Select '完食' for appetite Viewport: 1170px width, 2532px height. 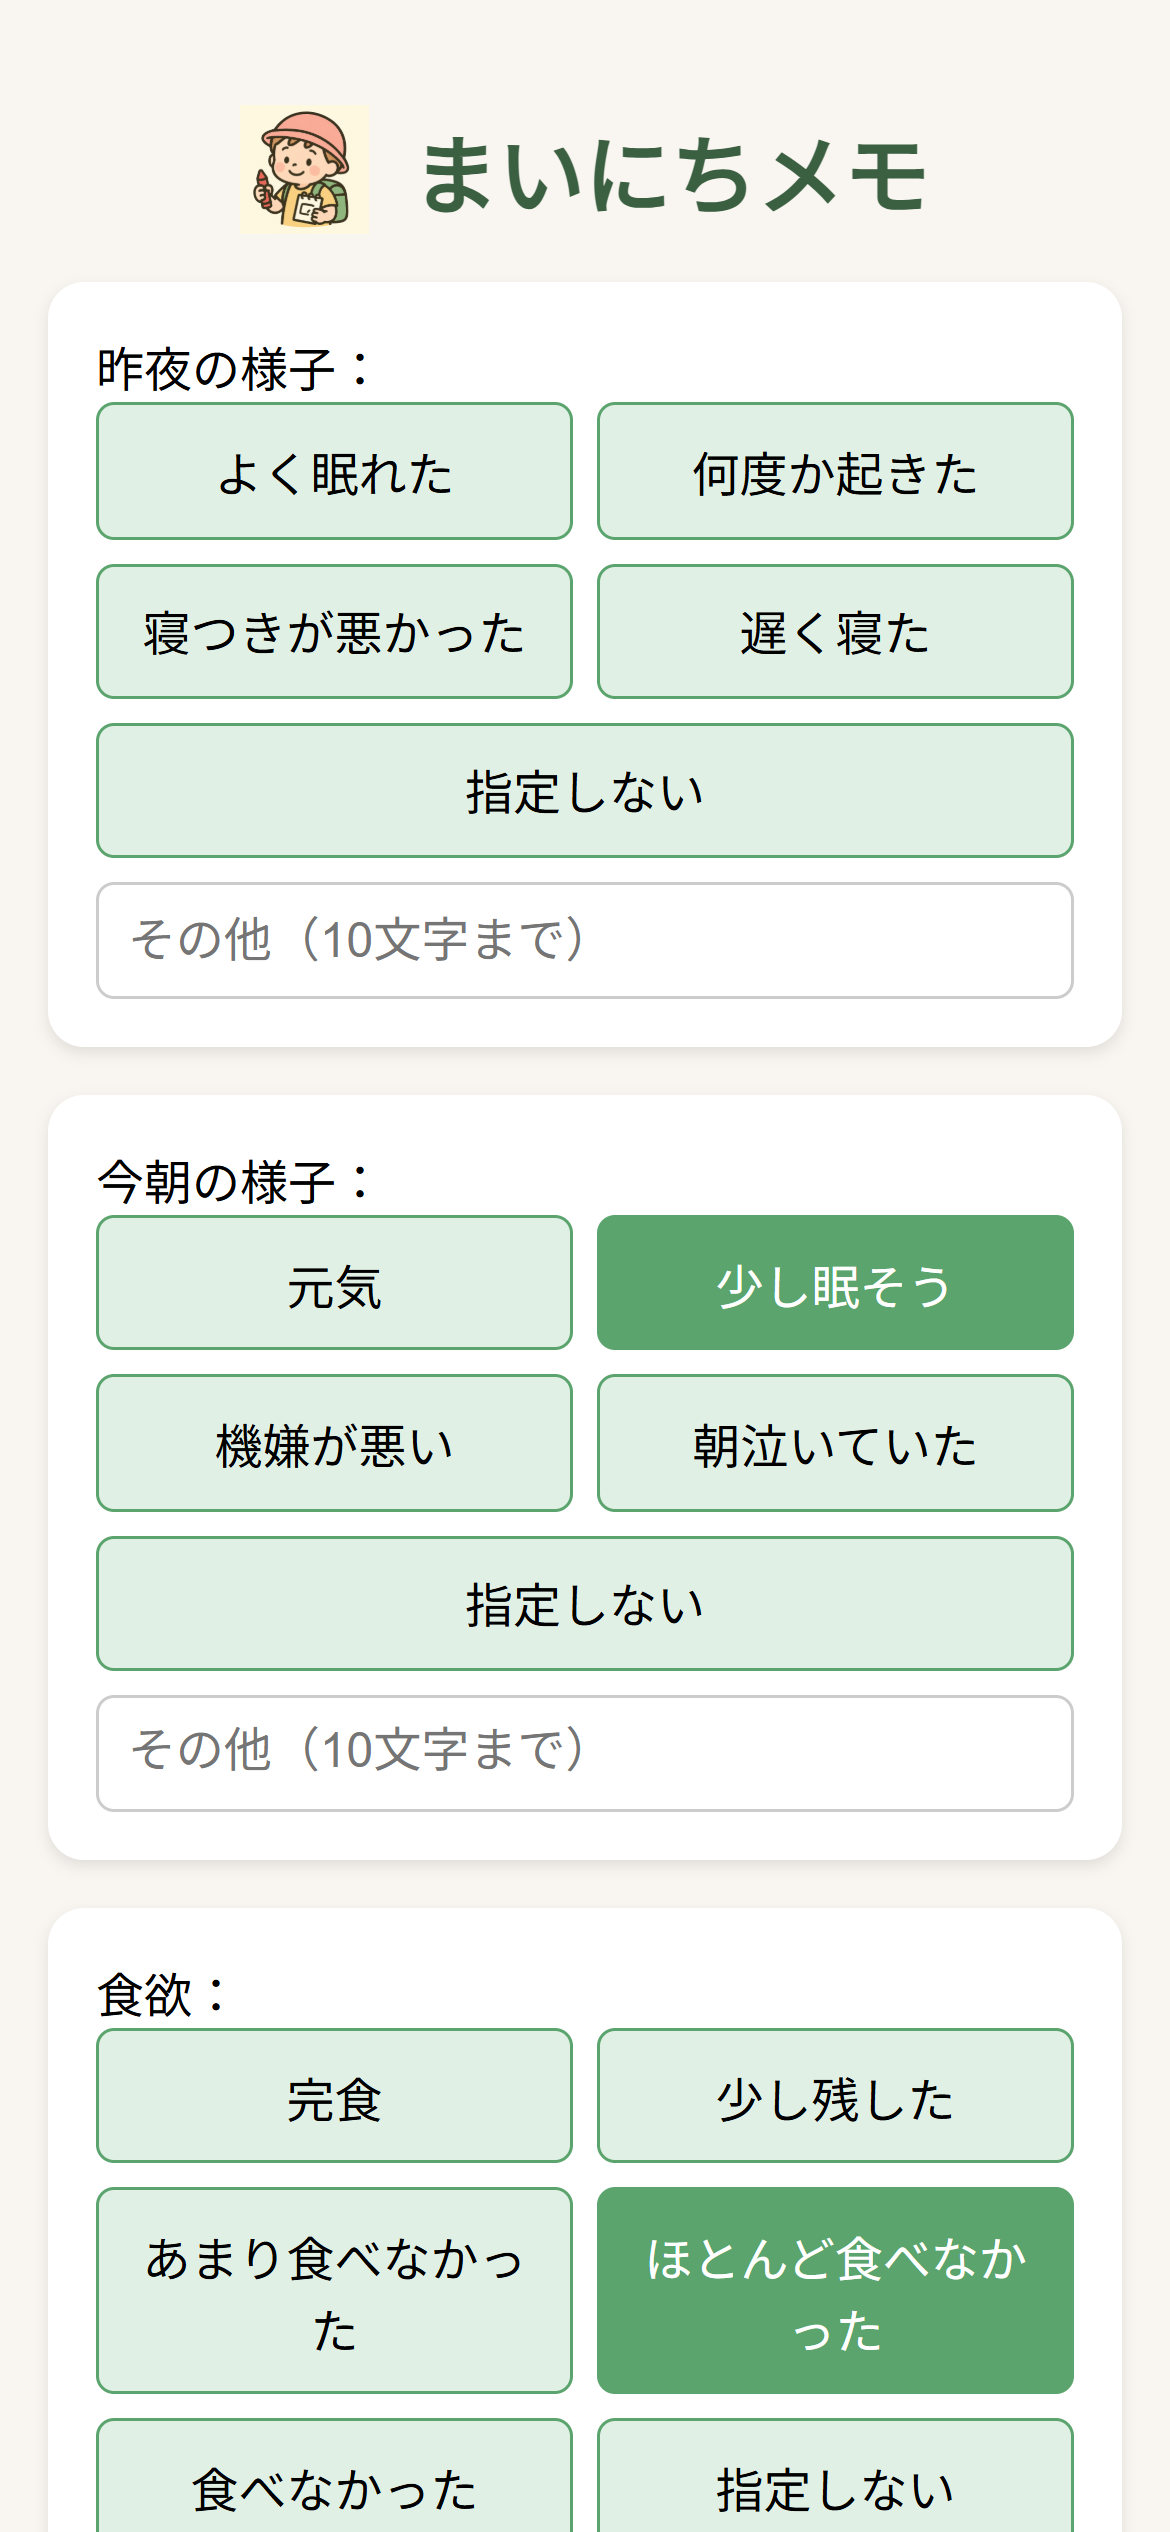(x=334, y=2096)
